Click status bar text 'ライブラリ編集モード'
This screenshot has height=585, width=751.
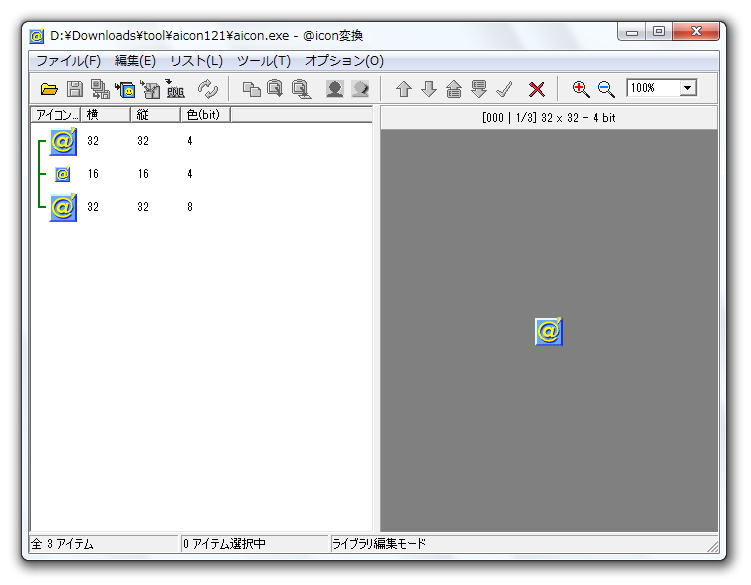379,544
